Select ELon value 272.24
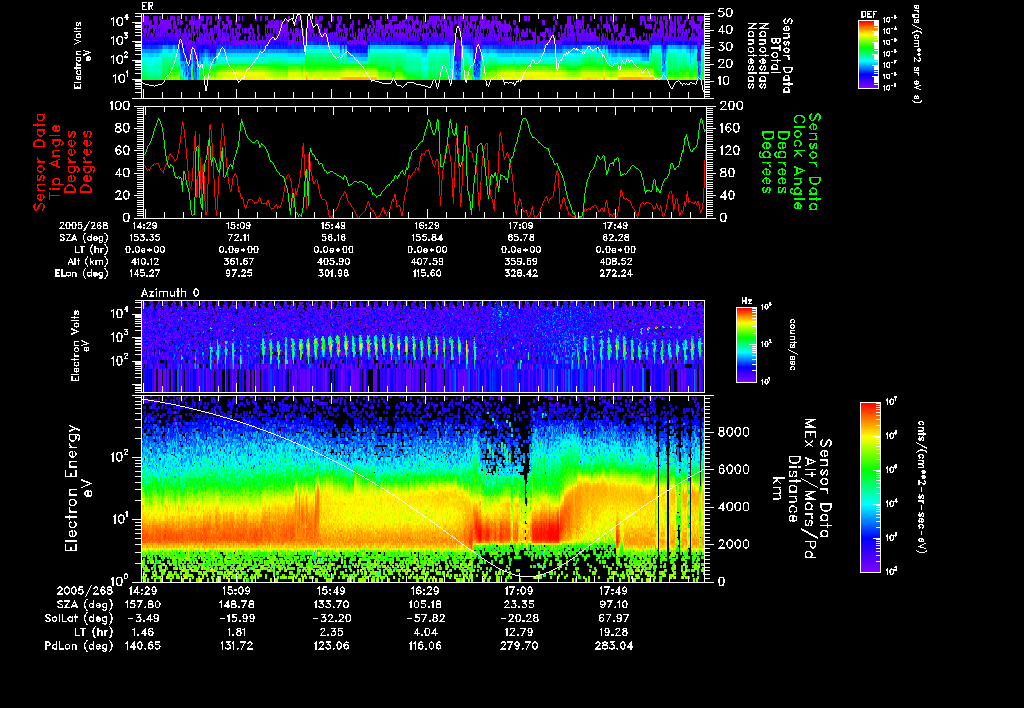This screenshot has height=708, width=1024. [616, 273]
